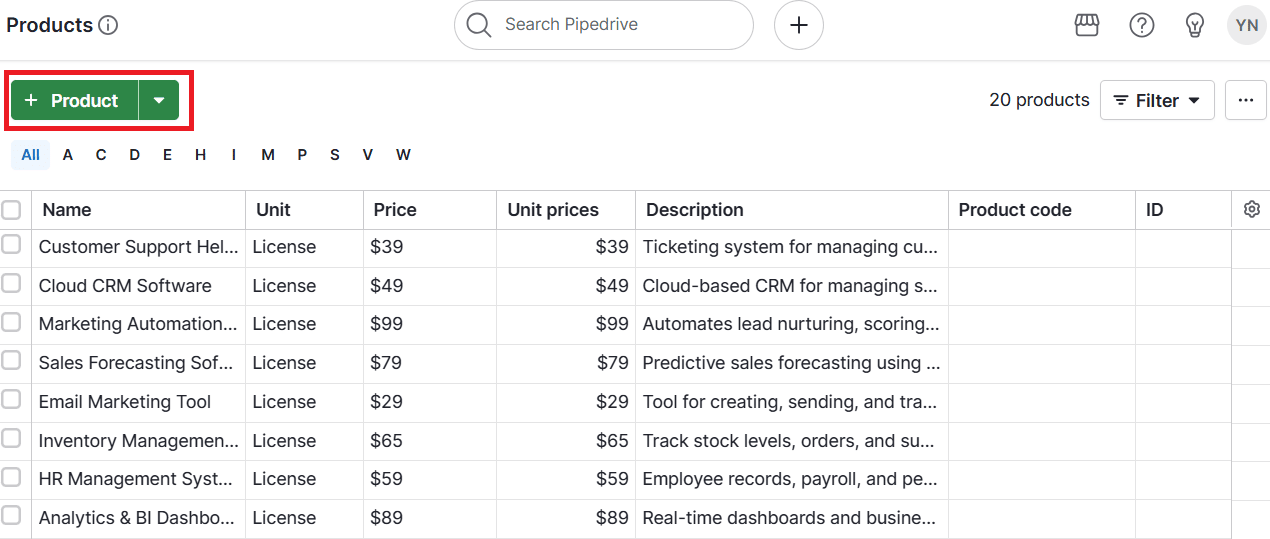1270x539 pixels.
Task: Filter products by letter A
Action: tap(68, 154)
